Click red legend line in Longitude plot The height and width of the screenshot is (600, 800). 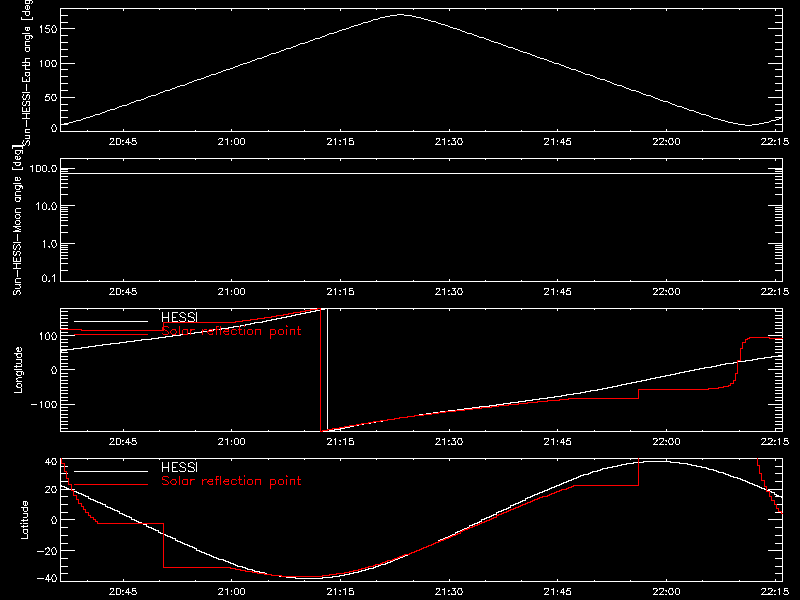[111, 335]
